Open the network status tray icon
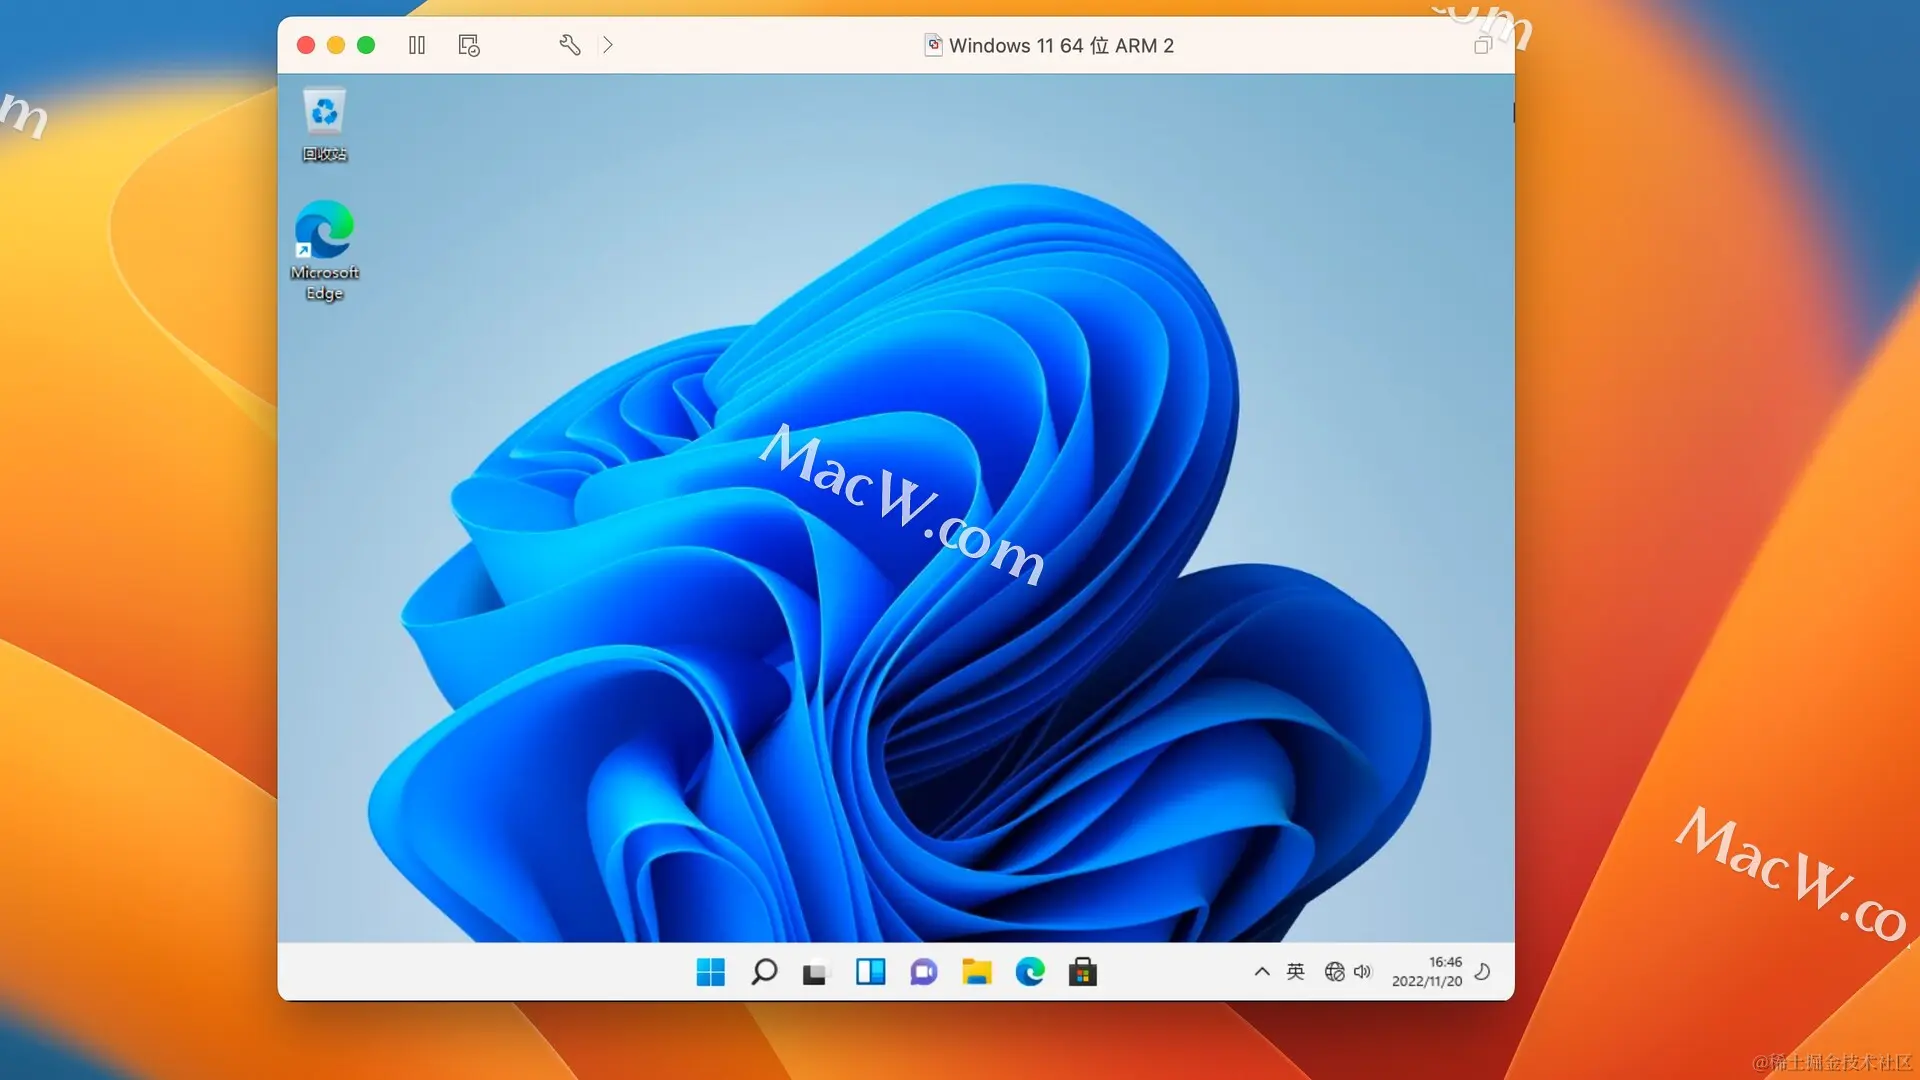This screenshot has height=1080, width=1920. 1334,972
